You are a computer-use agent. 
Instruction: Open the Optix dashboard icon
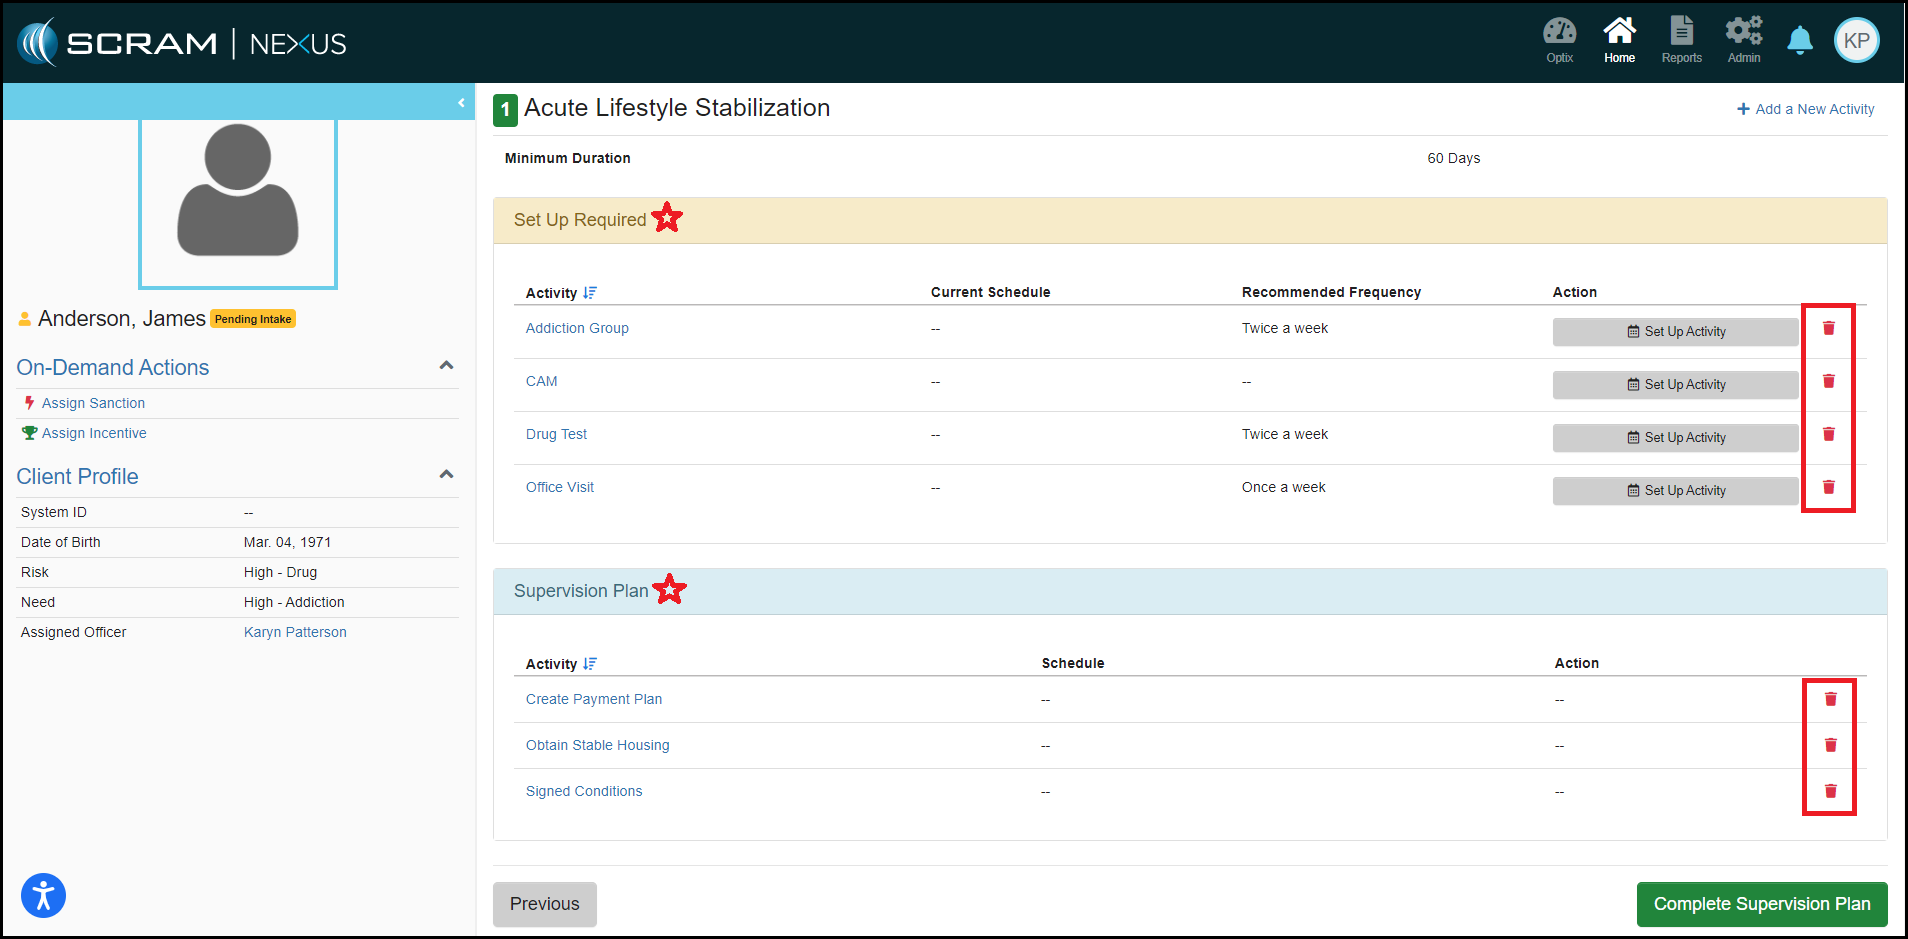pos(1559,40)
